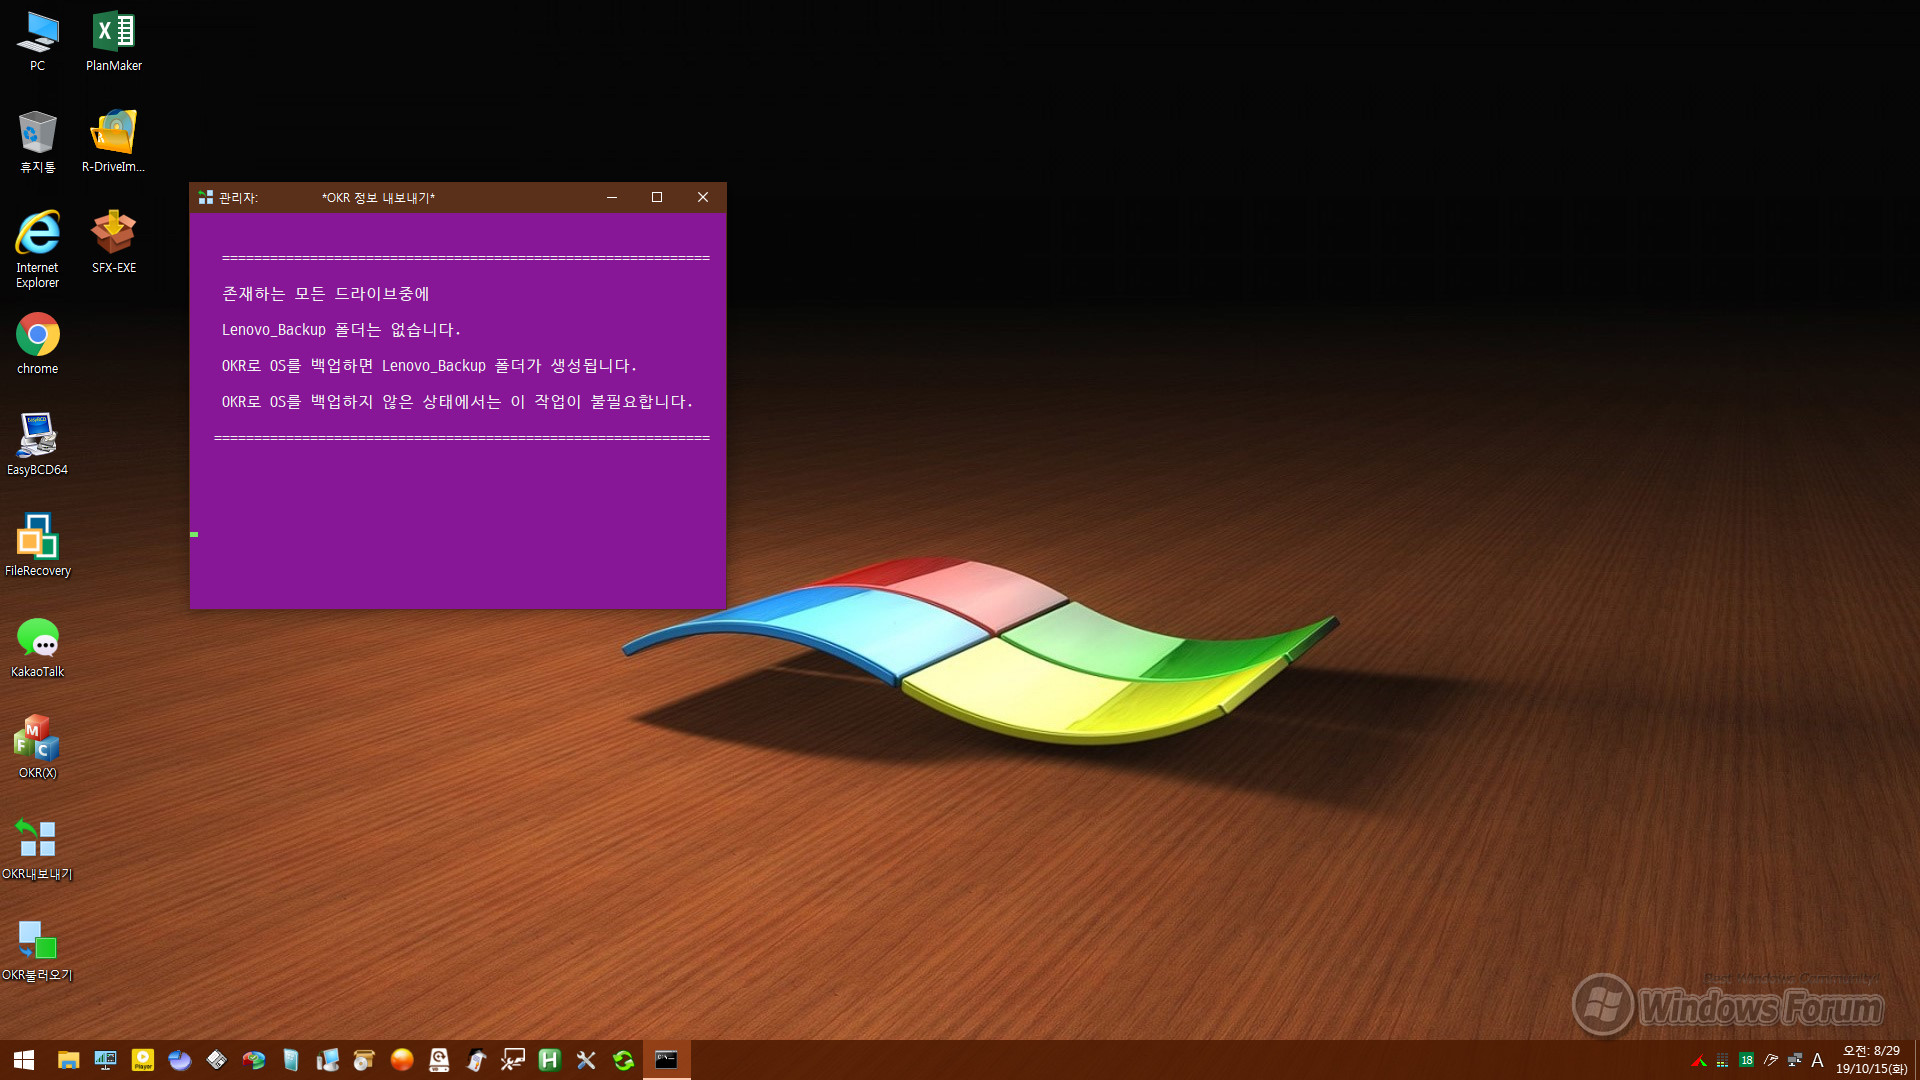Click the equalizer bars tray icon
Screen dimensions: 1920x1080
(1722, 1060)
